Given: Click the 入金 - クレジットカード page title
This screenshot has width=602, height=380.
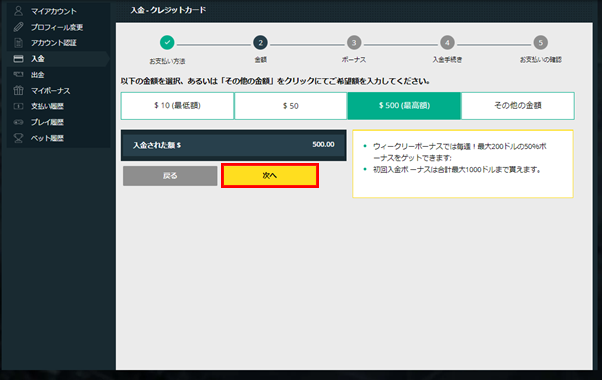Looking at the screenshot, I should pos(168,10).
